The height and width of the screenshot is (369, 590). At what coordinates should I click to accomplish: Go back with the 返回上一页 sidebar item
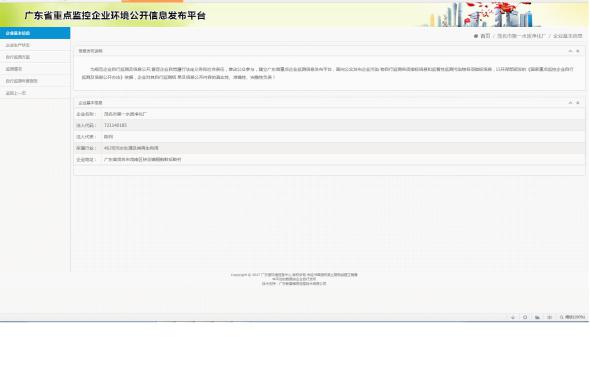[35, 93]
